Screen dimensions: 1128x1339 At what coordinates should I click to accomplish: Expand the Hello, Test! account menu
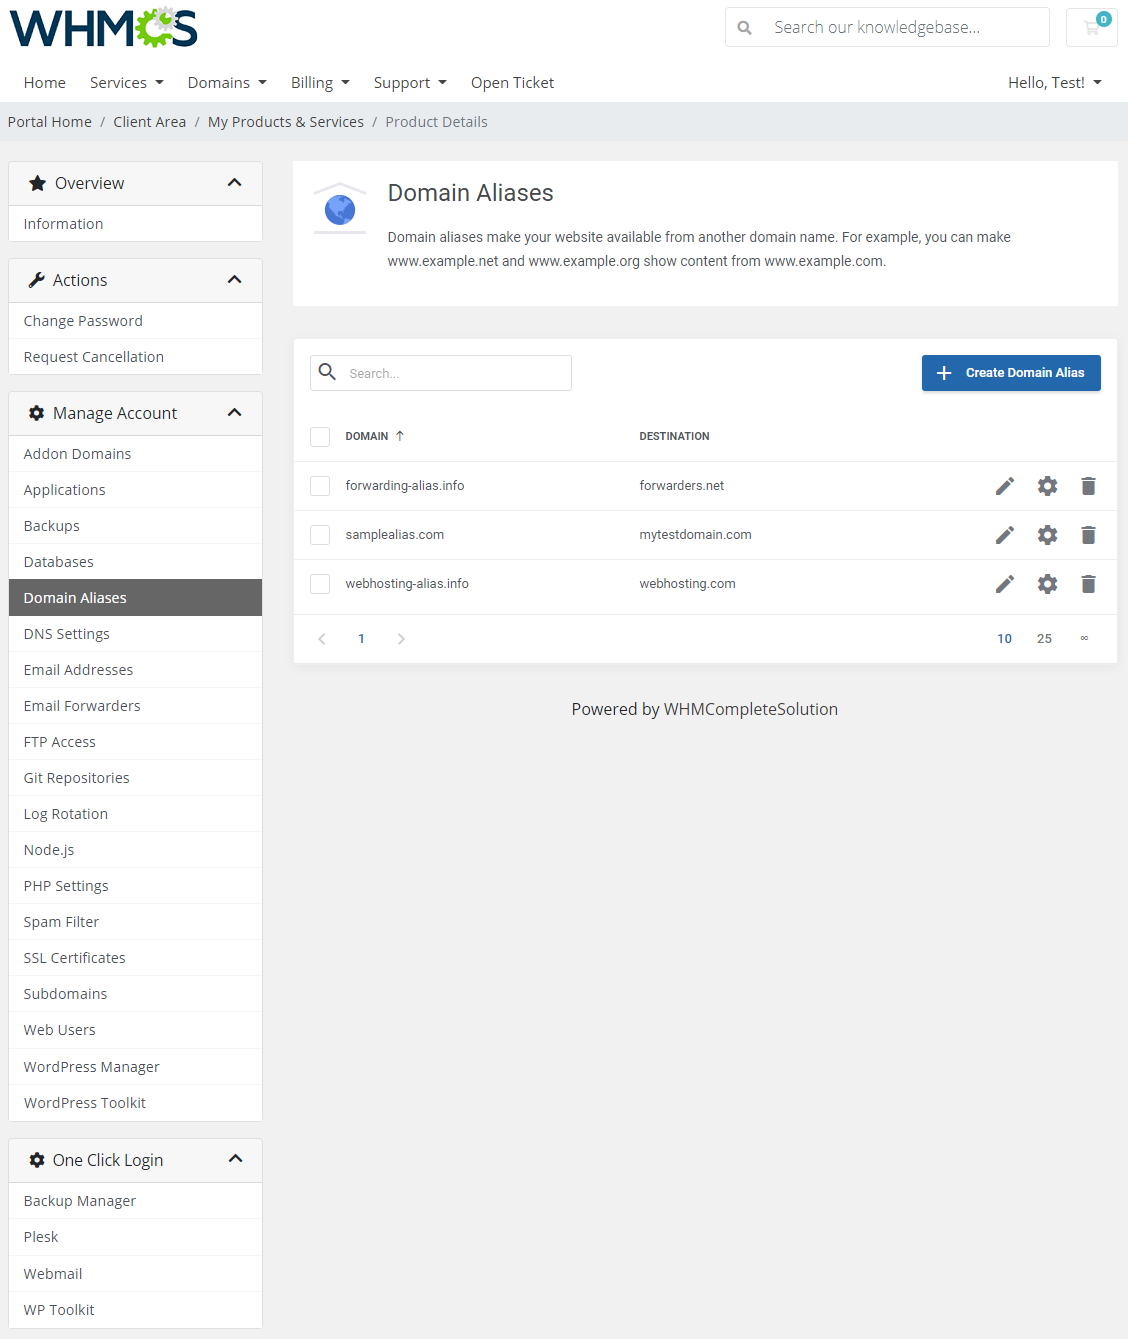[x=1054, y=82]
